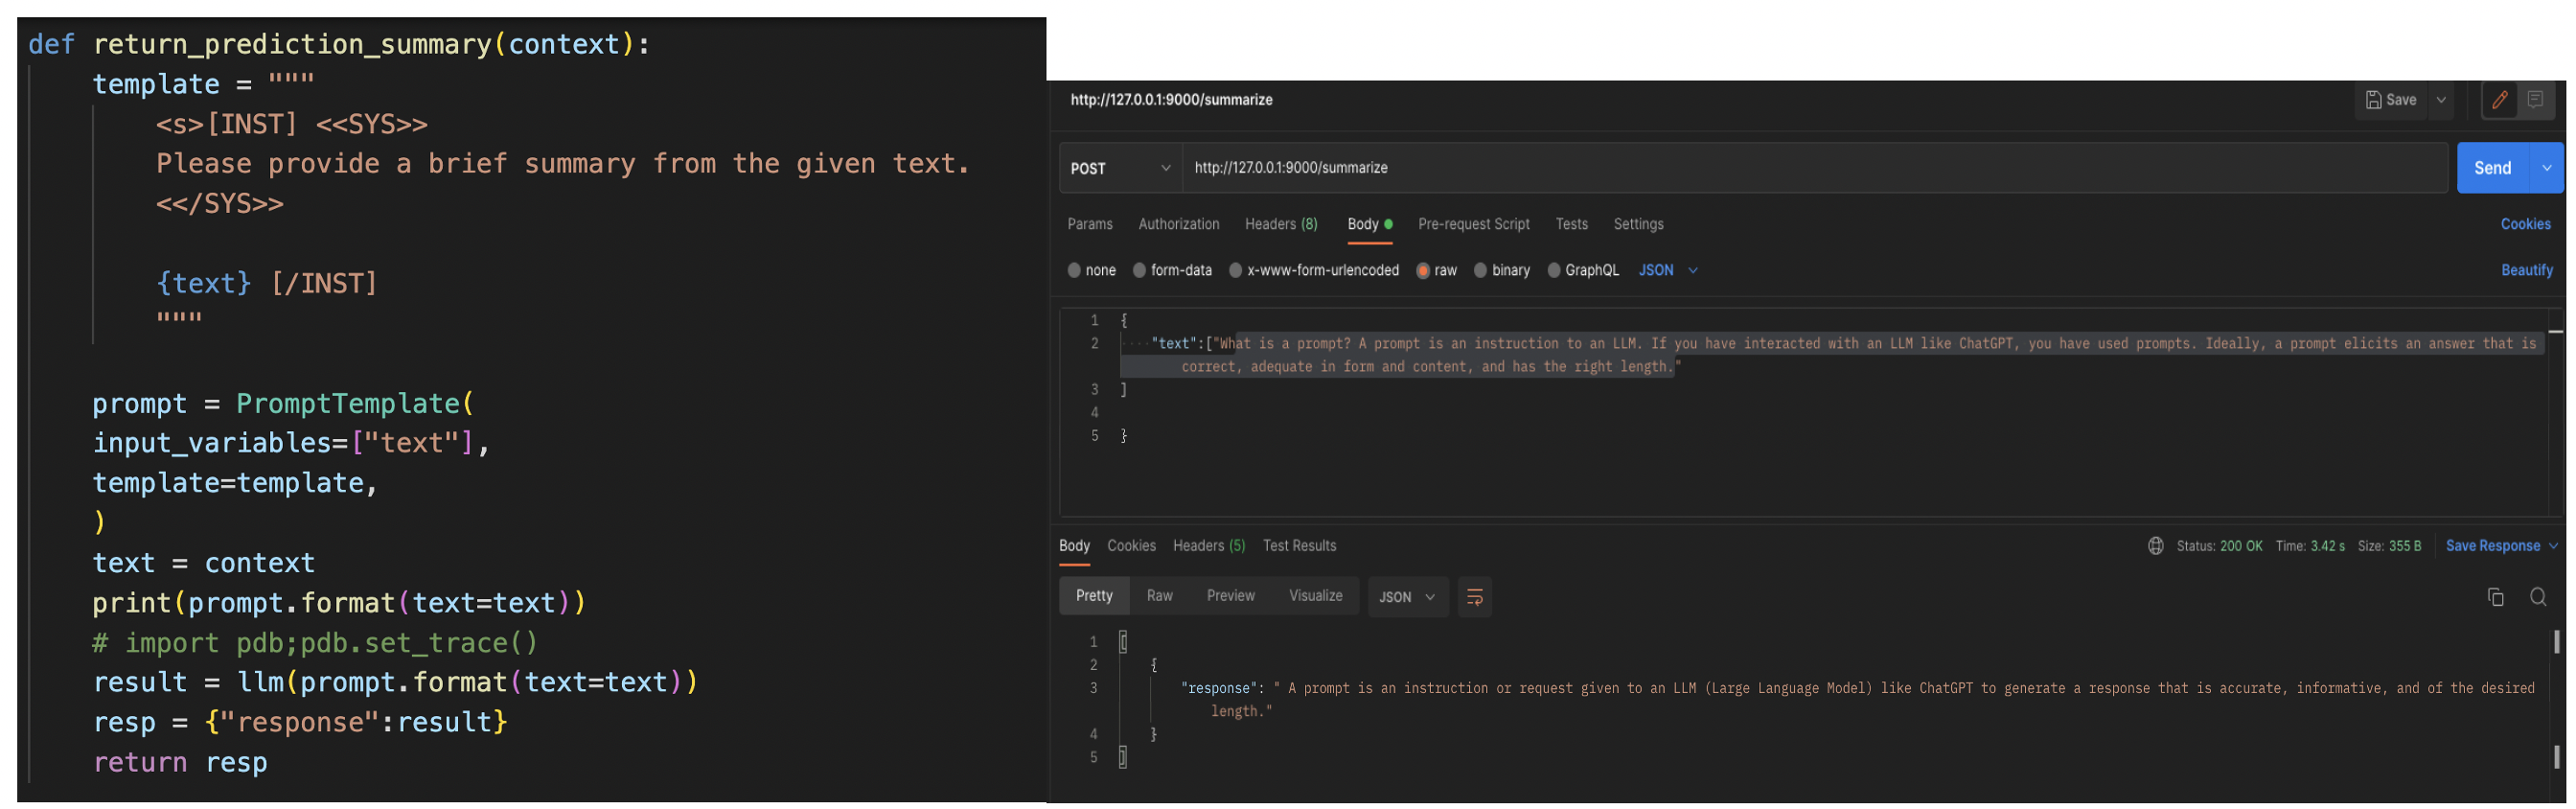Image resolution: width=2576 pixels, height=809 pixels.
Task: Expand the Save options chevron
Action: tap(2441, 100)
